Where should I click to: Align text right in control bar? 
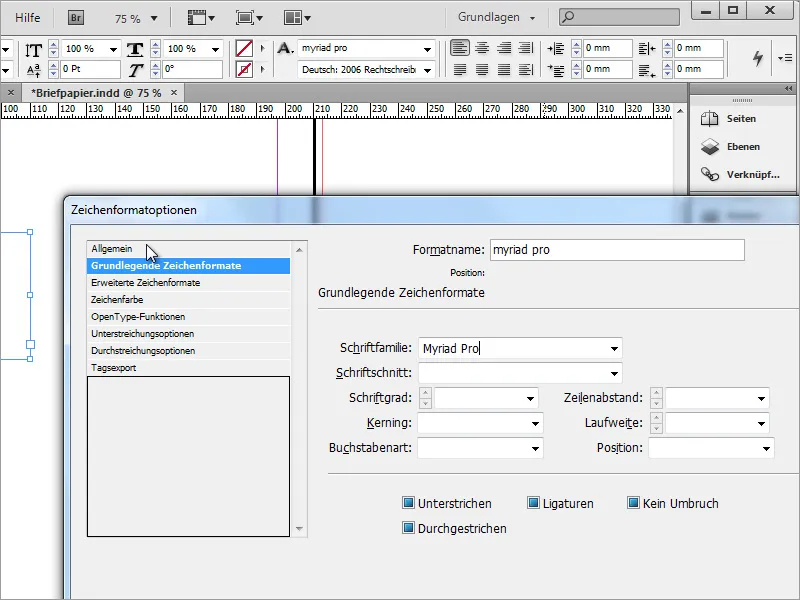coord(504,48)
